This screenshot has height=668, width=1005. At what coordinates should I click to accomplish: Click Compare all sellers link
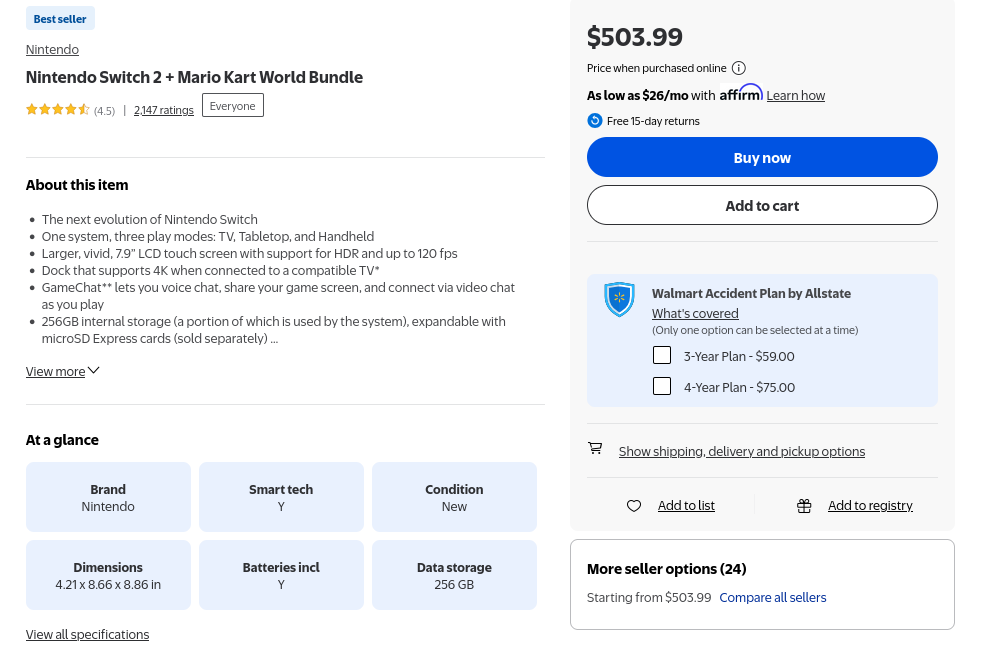[772, 597]
